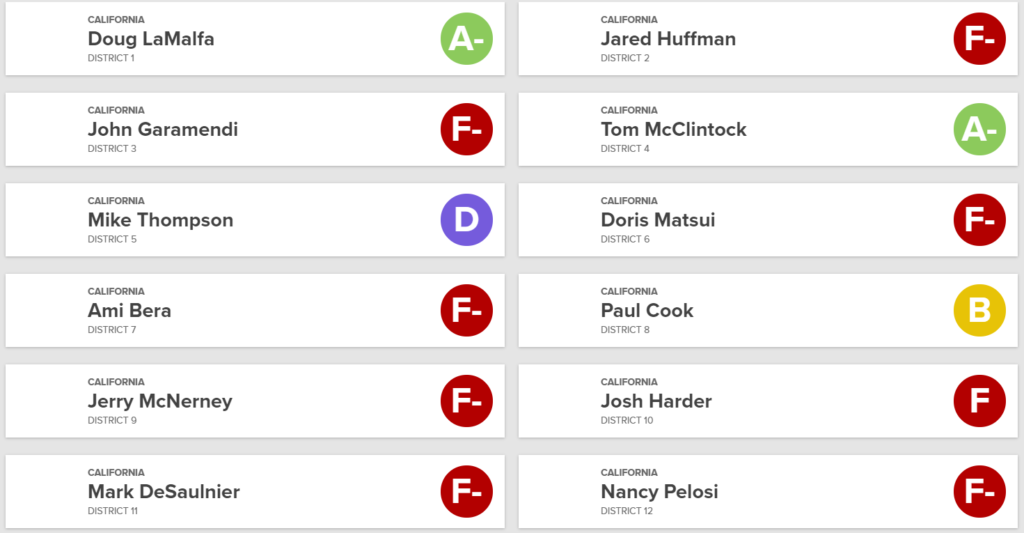Click the Paul Cook name heading
Viewport: 1024px width, 533px height.
[647, 310]
